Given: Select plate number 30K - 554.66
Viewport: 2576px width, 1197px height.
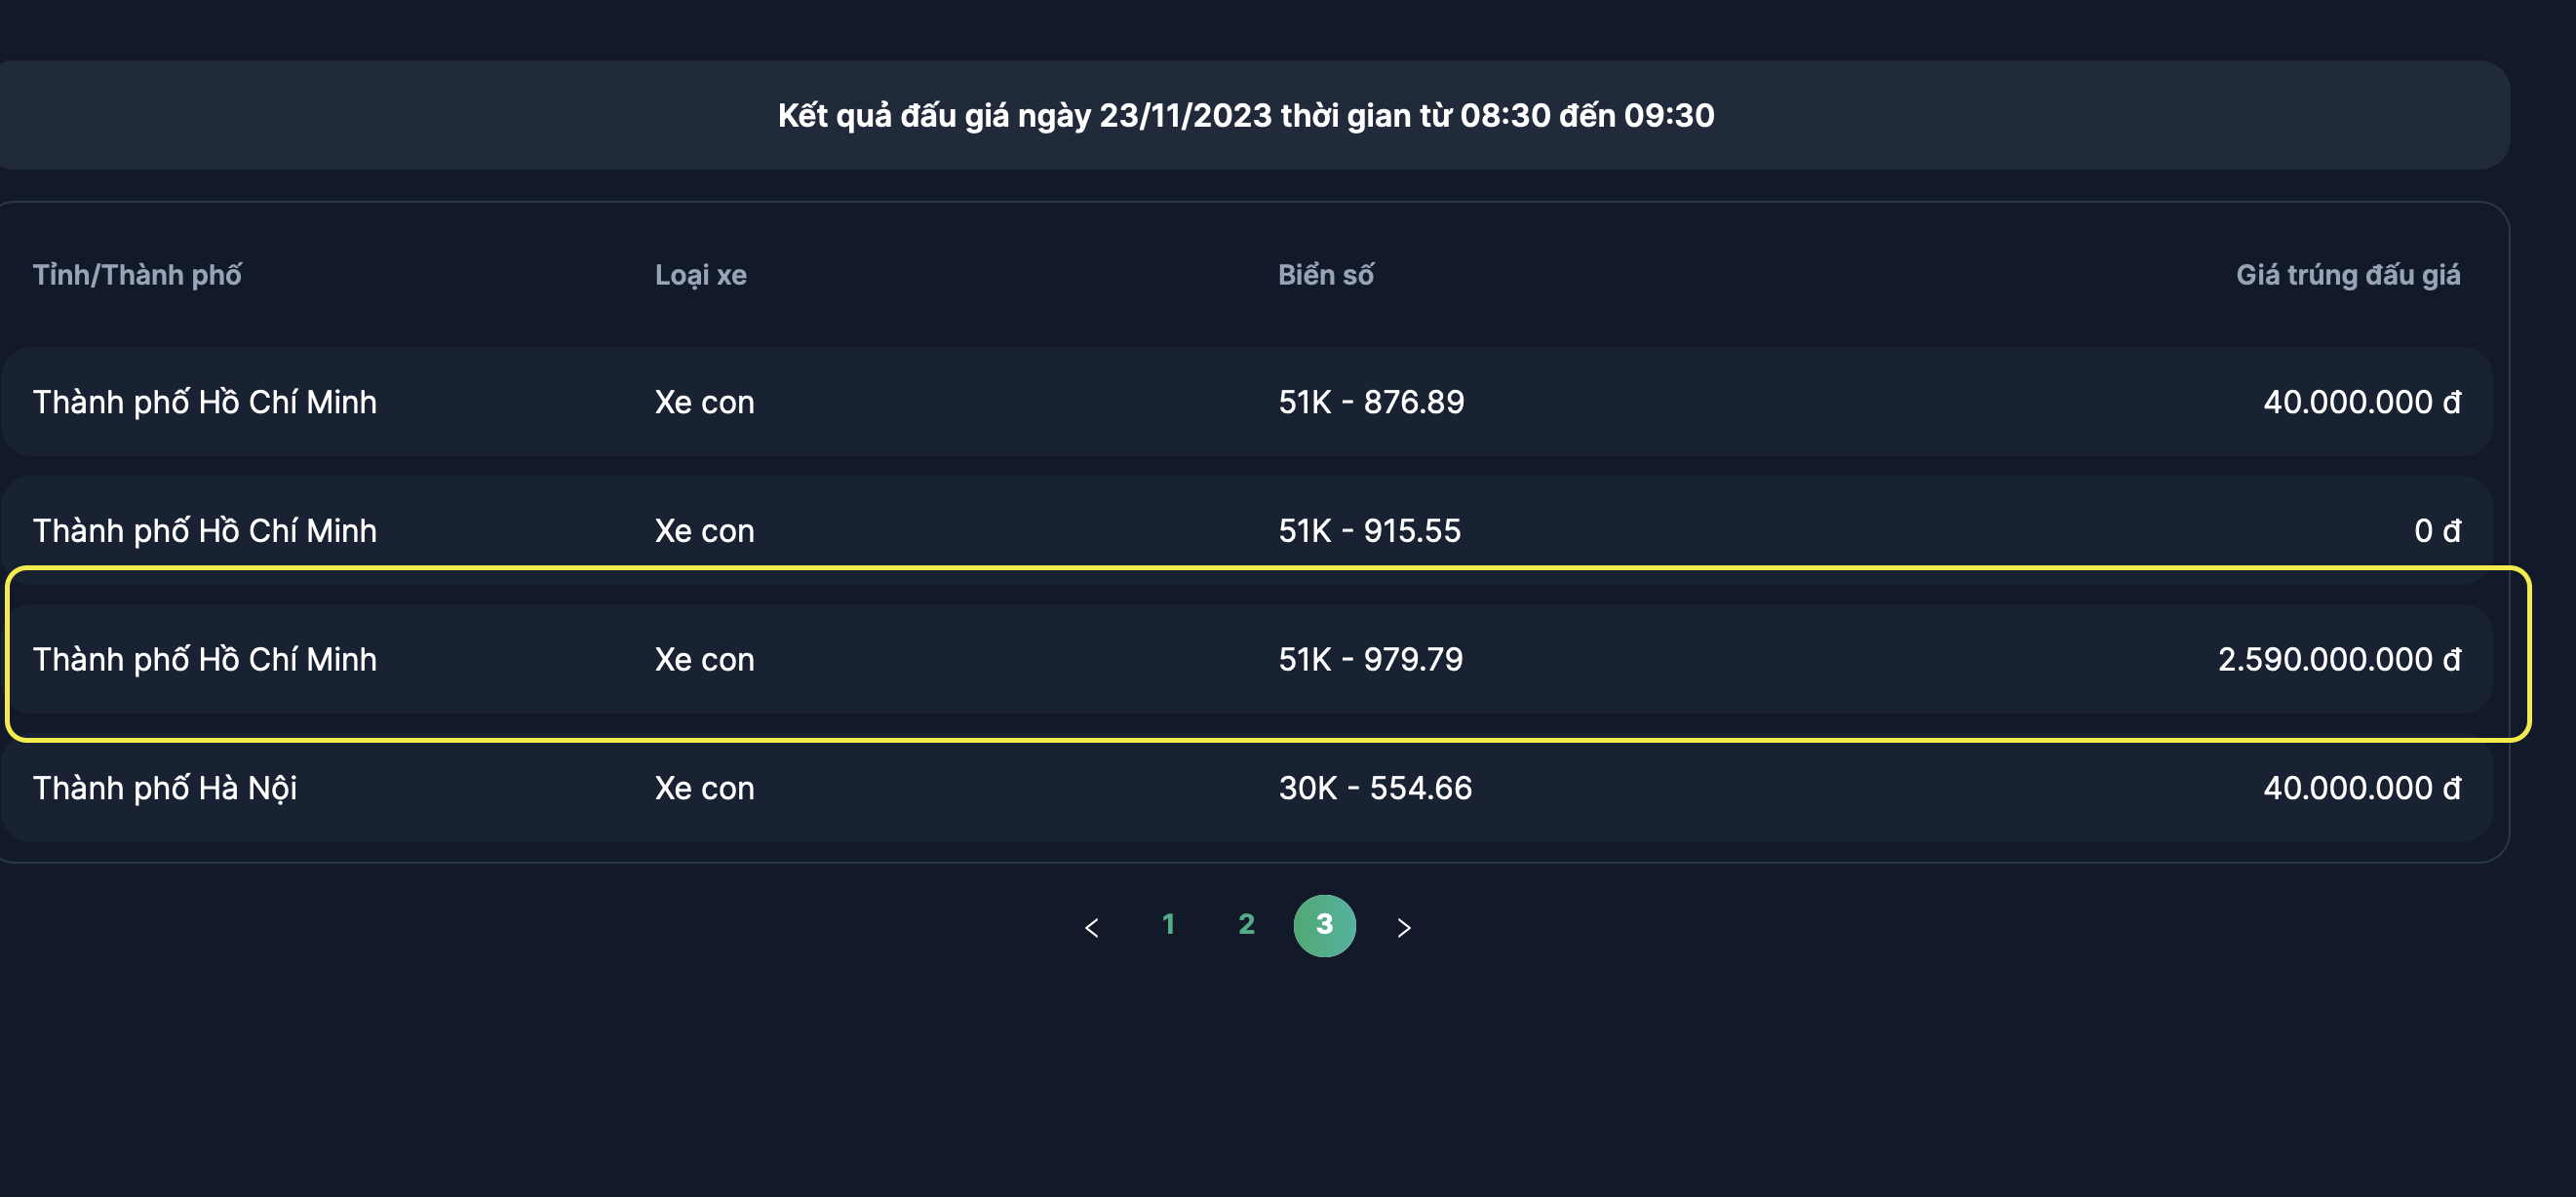Looking at the screenshot, I should (1375, 788).
